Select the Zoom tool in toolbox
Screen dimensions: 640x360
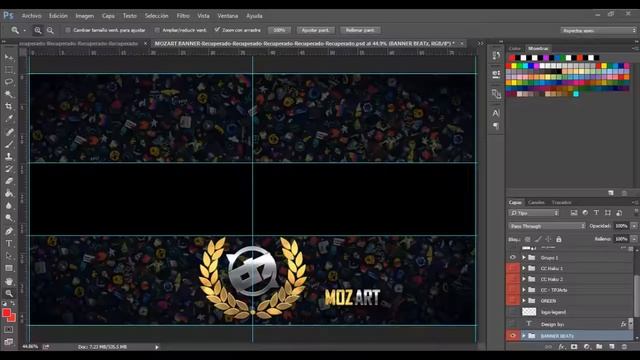9,293
